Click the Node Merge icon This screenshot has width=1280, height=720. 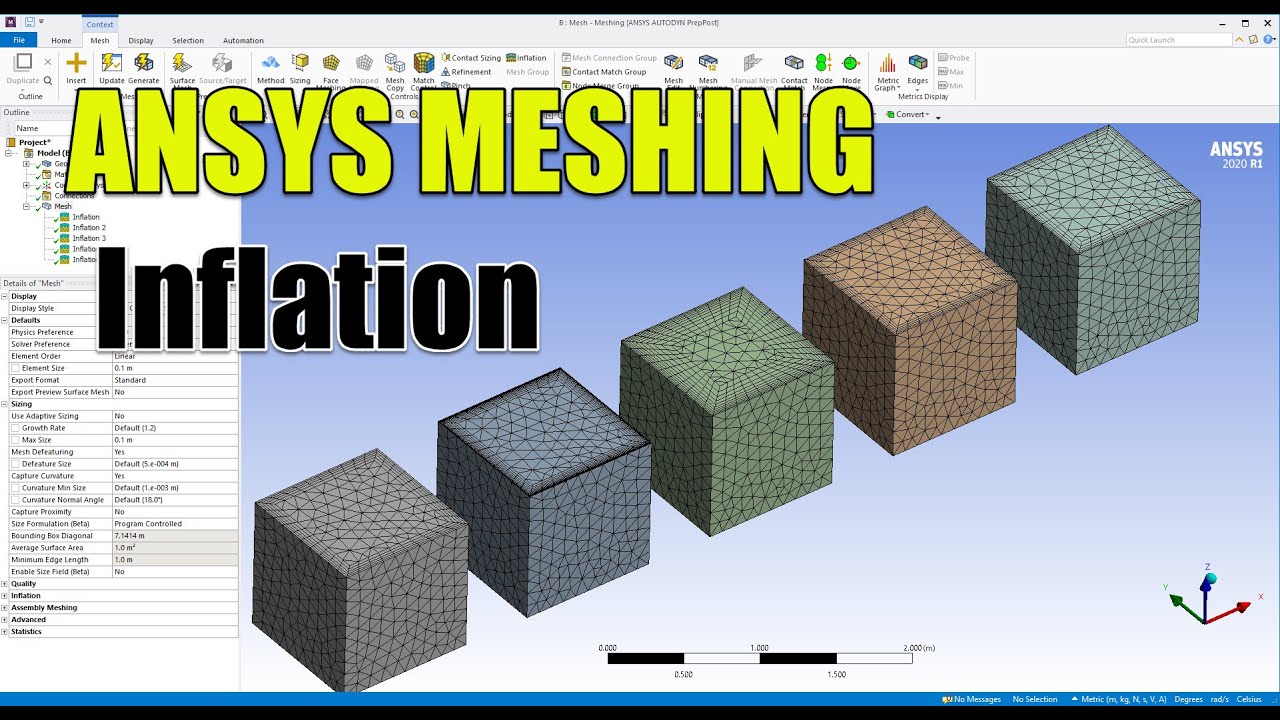[x=823, y=64]
